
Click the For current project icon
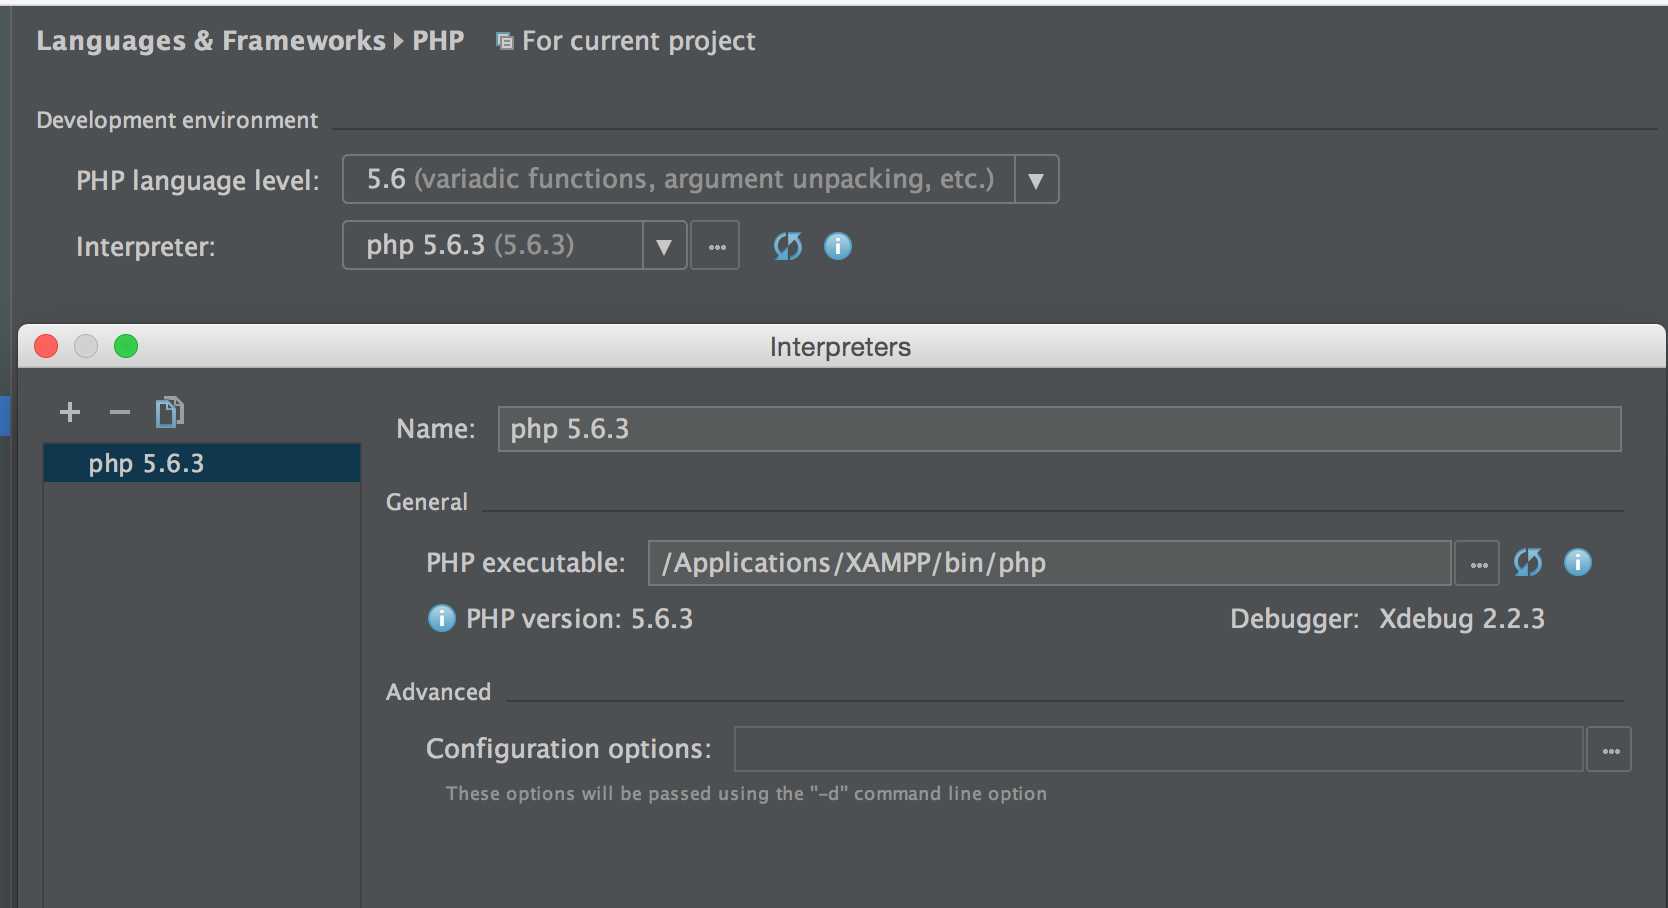[505, 41]
